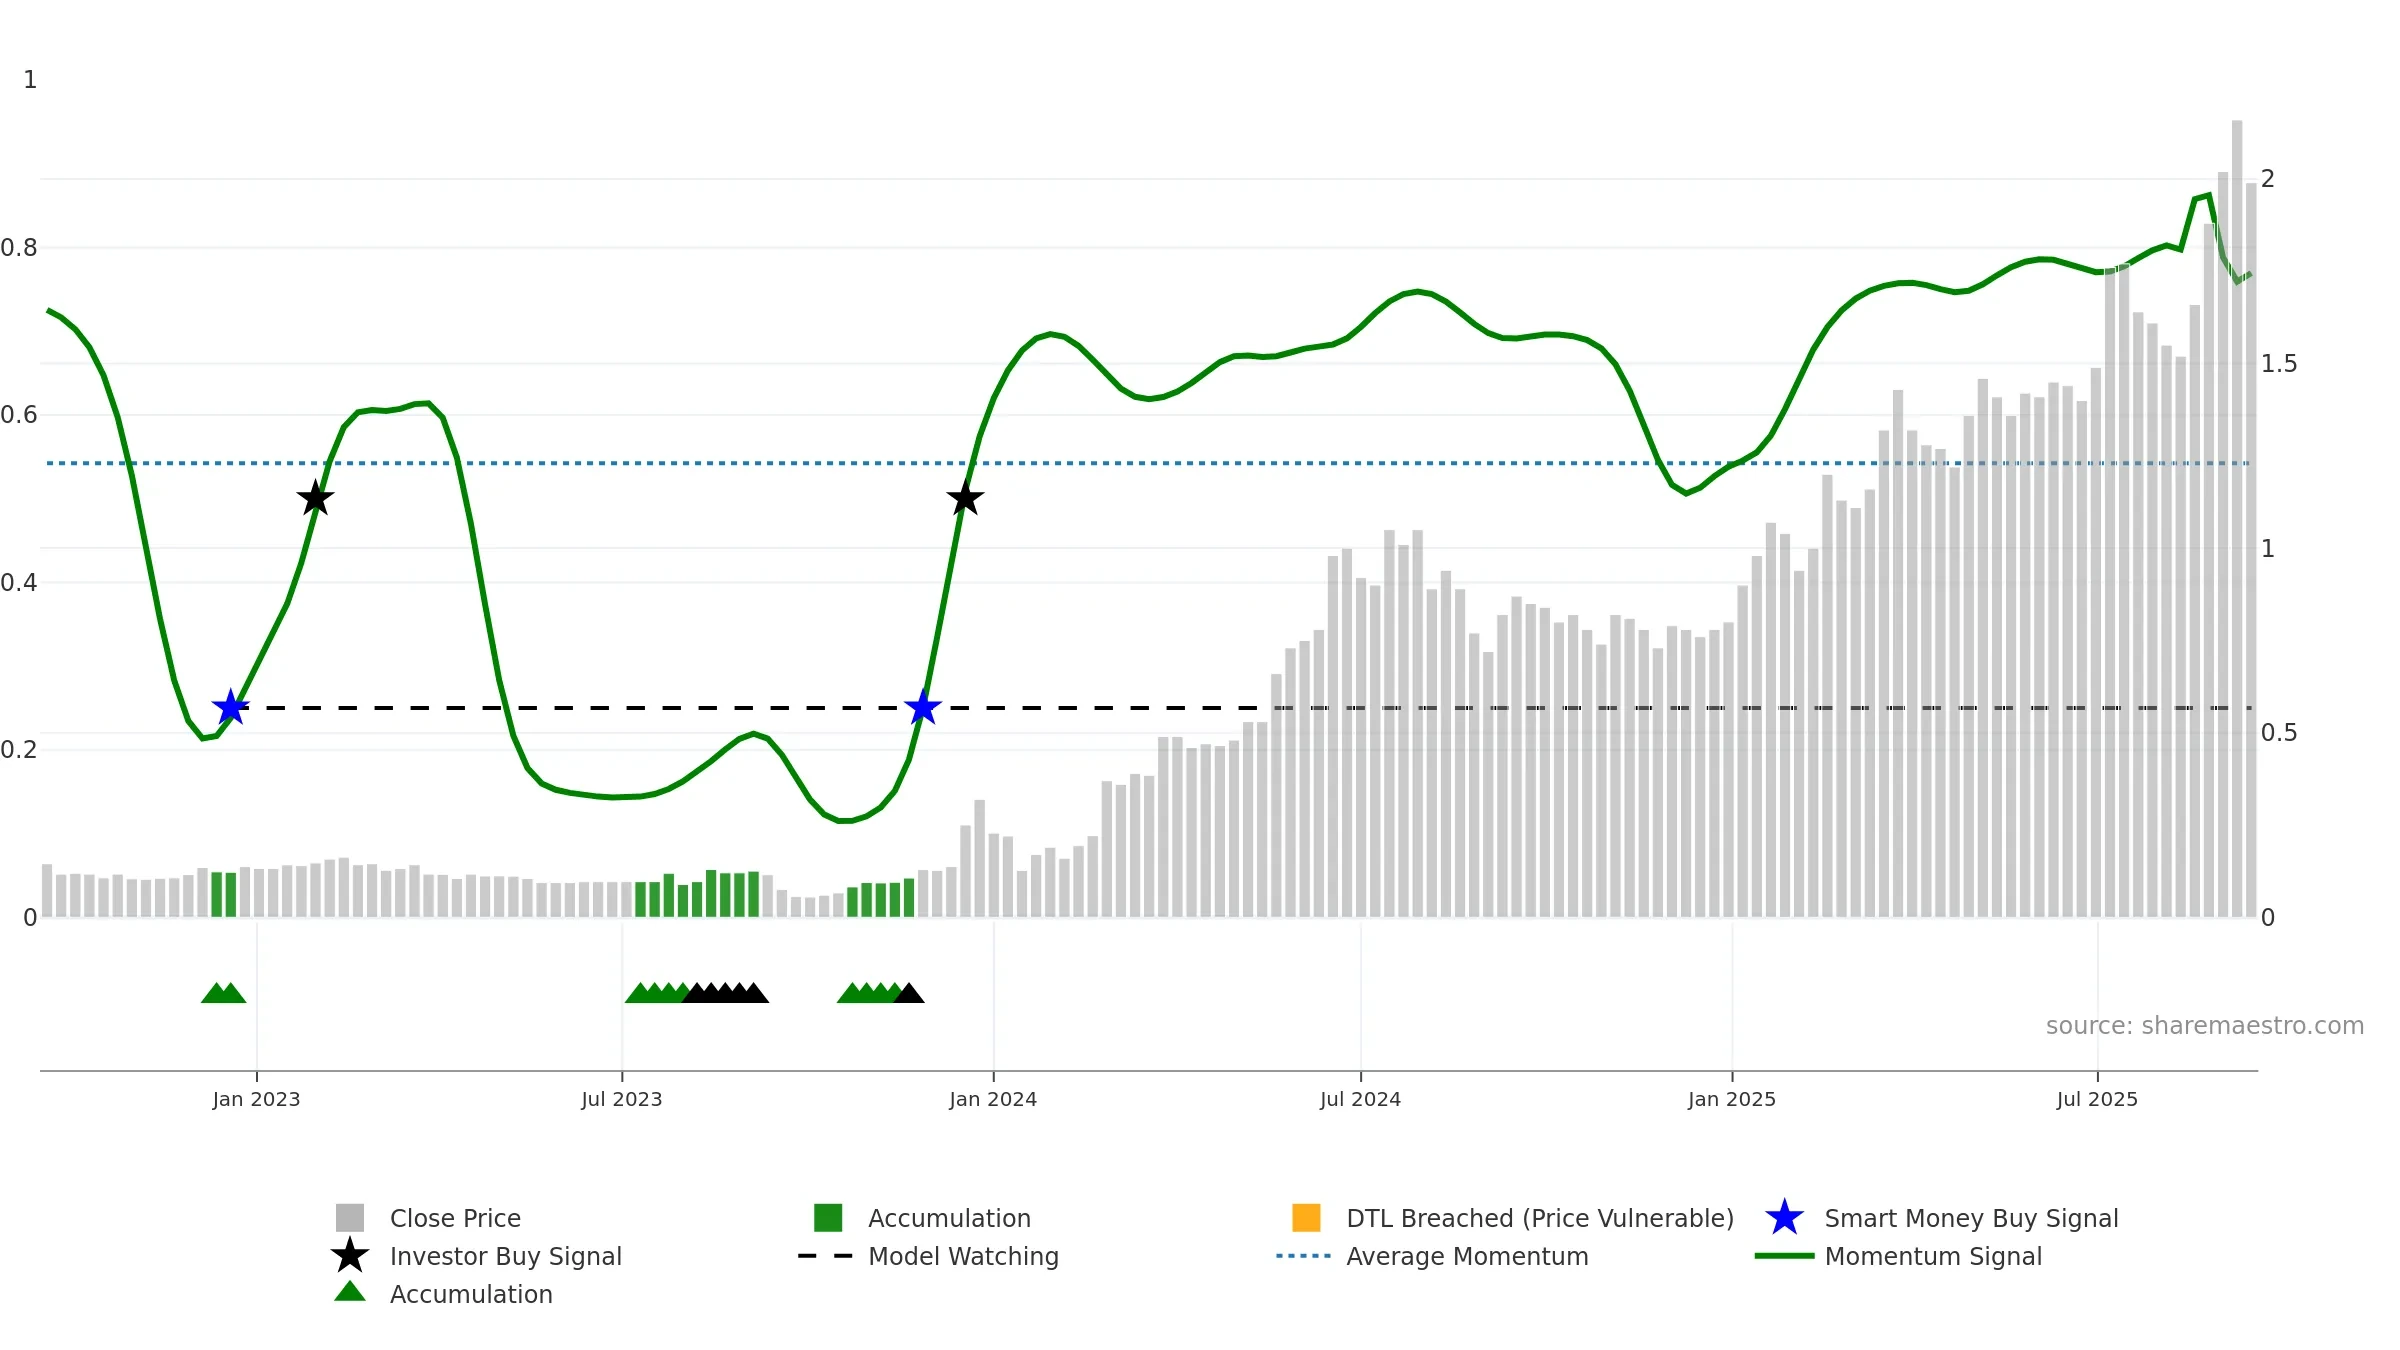Click the green Momentum Signal line icon
This screenshot has width=2400, height=1350.
coord(1784,1256)
